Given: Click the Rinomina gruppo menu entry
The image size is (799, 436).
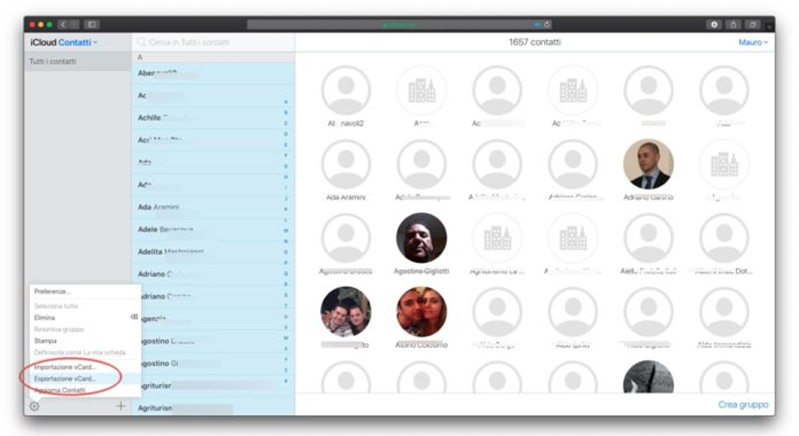Looking at the screenshot, I should tap(59, 329).
